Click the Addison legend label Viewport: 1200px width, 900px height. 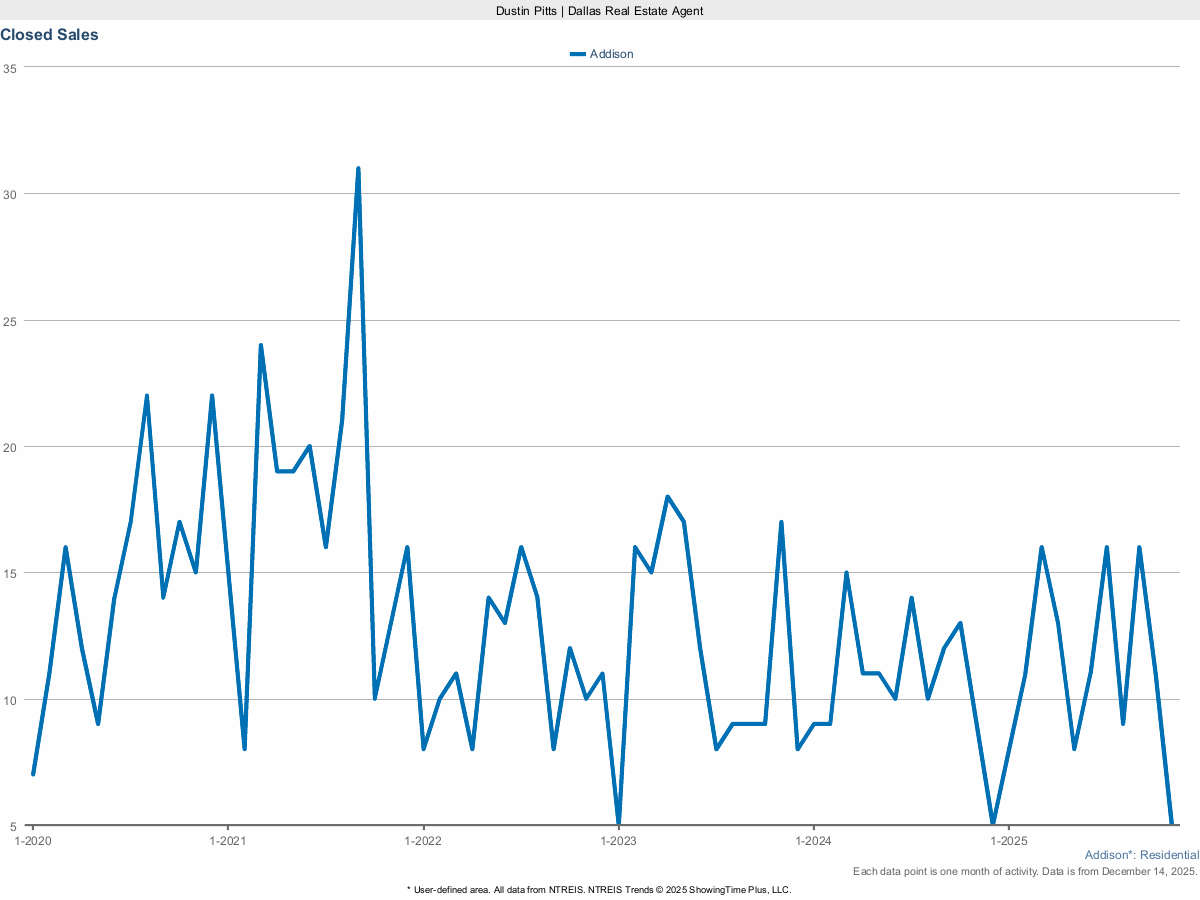click(611, 54)
